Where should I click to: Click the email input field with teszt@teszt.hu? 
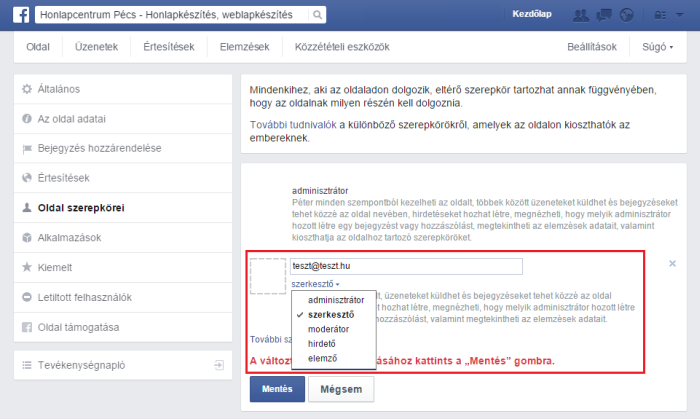[x=406, y=266]
